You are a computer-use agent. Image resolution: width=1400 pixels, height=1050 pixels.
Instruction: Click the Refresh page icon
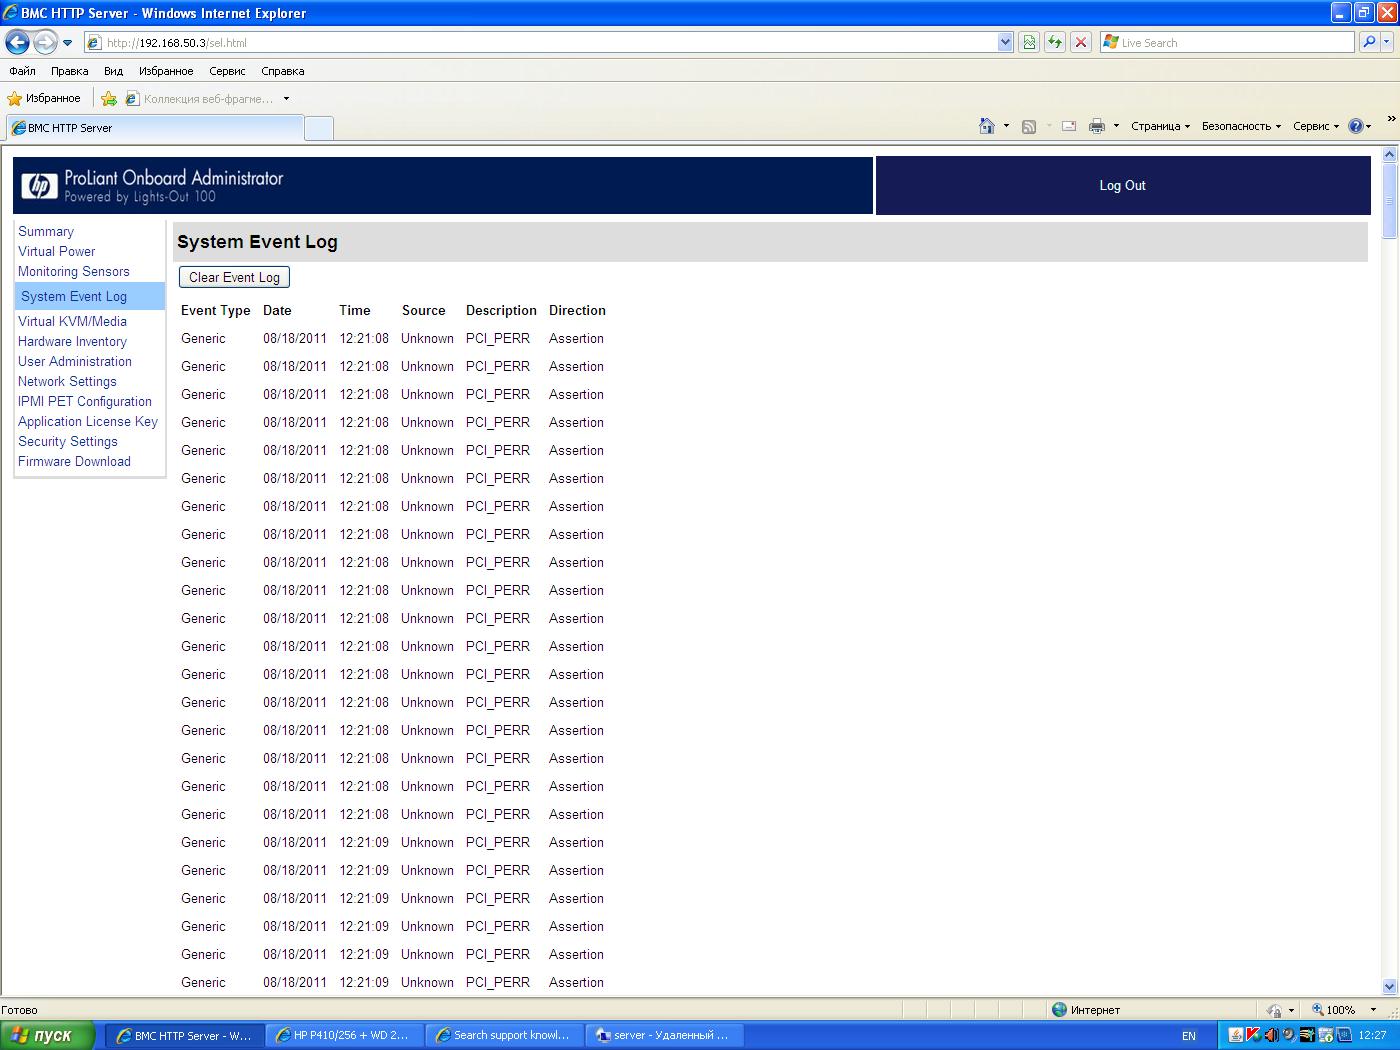[x=1054, y=42]
